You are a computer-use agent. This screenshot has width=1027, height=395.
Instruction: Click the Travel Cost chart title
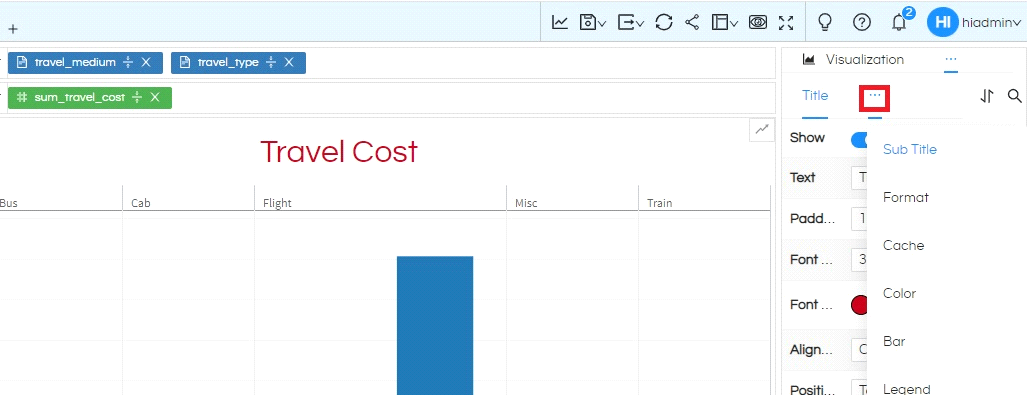339,152
